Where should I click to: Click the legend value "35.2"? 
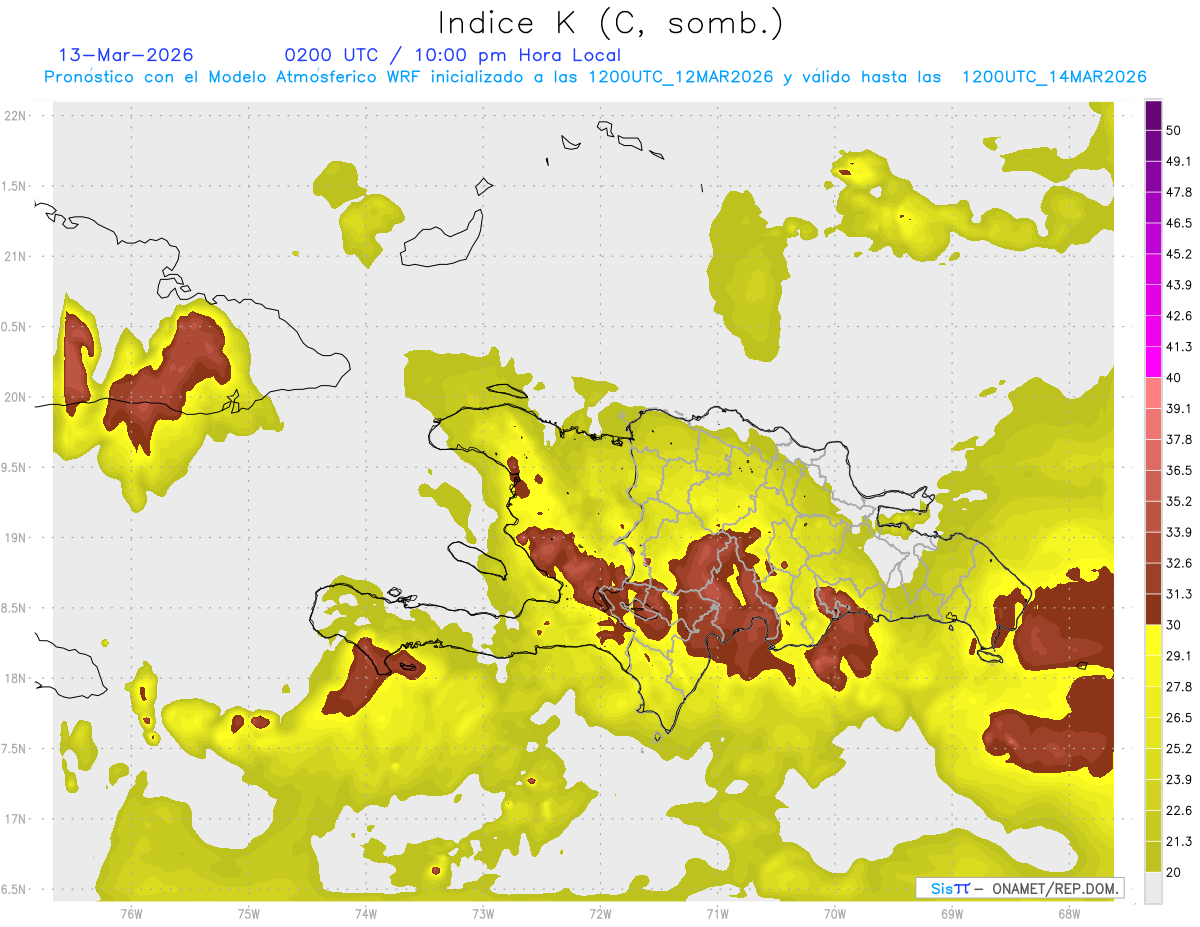(1179, 501)
